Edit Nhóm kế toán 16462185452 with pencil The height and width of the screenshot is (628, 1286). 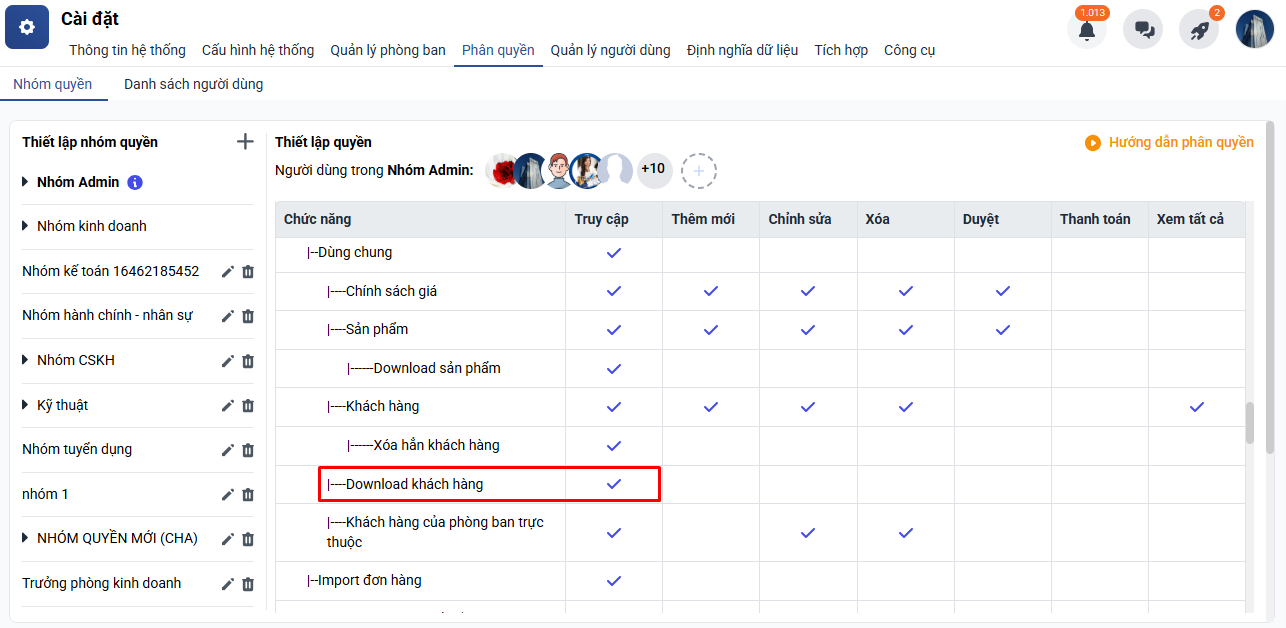tap(228, 272)
